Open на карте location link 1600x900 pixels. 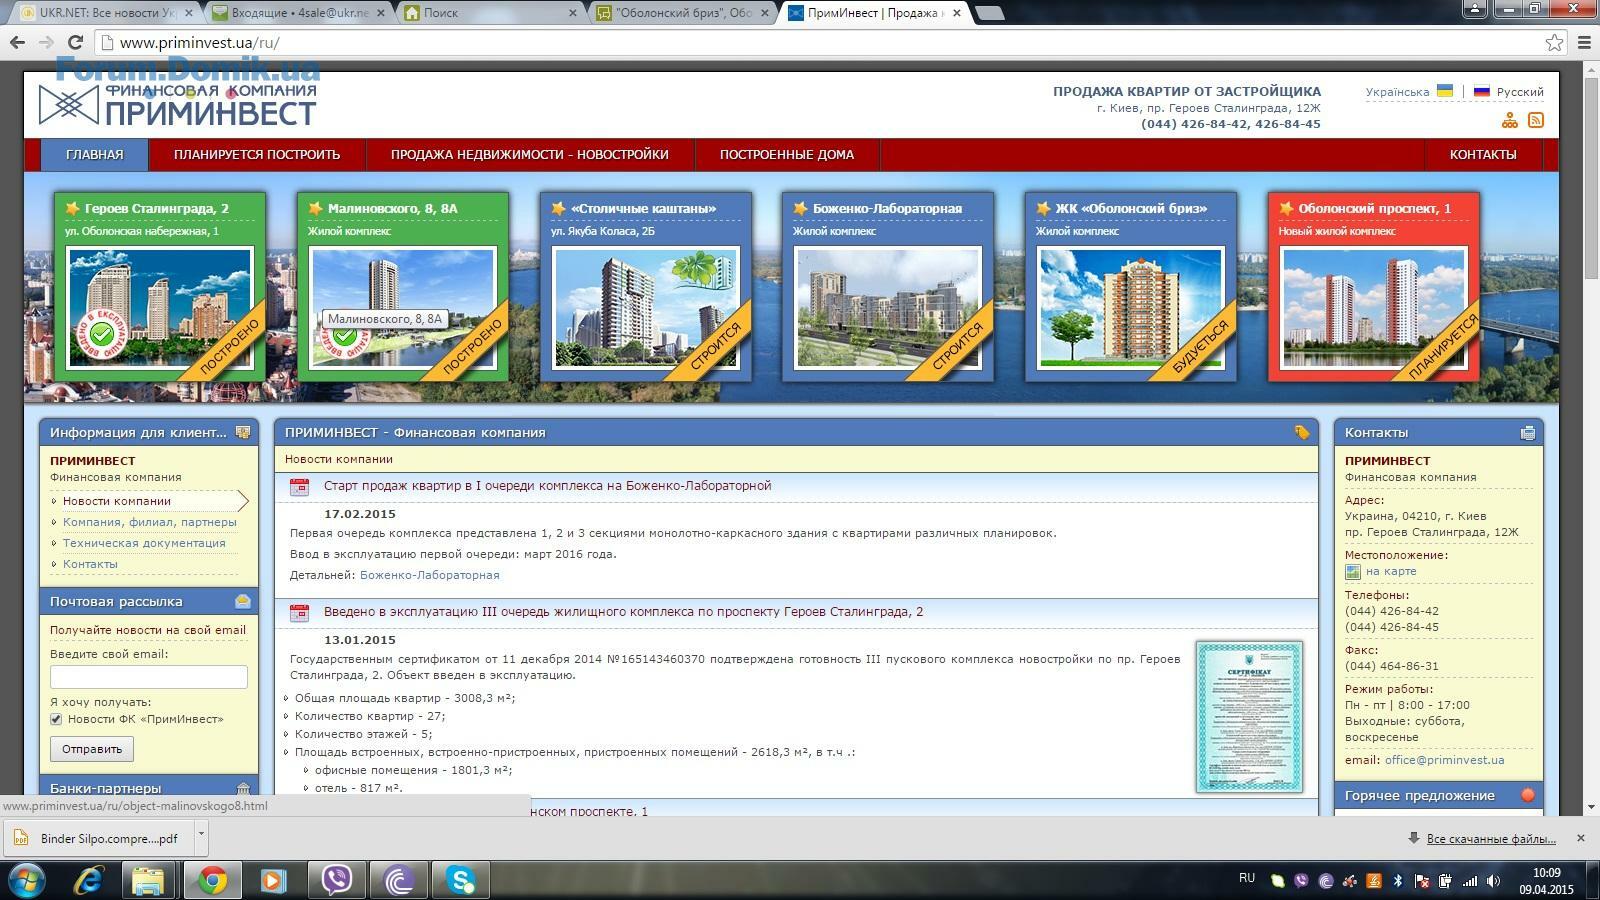click(1391, 571)
